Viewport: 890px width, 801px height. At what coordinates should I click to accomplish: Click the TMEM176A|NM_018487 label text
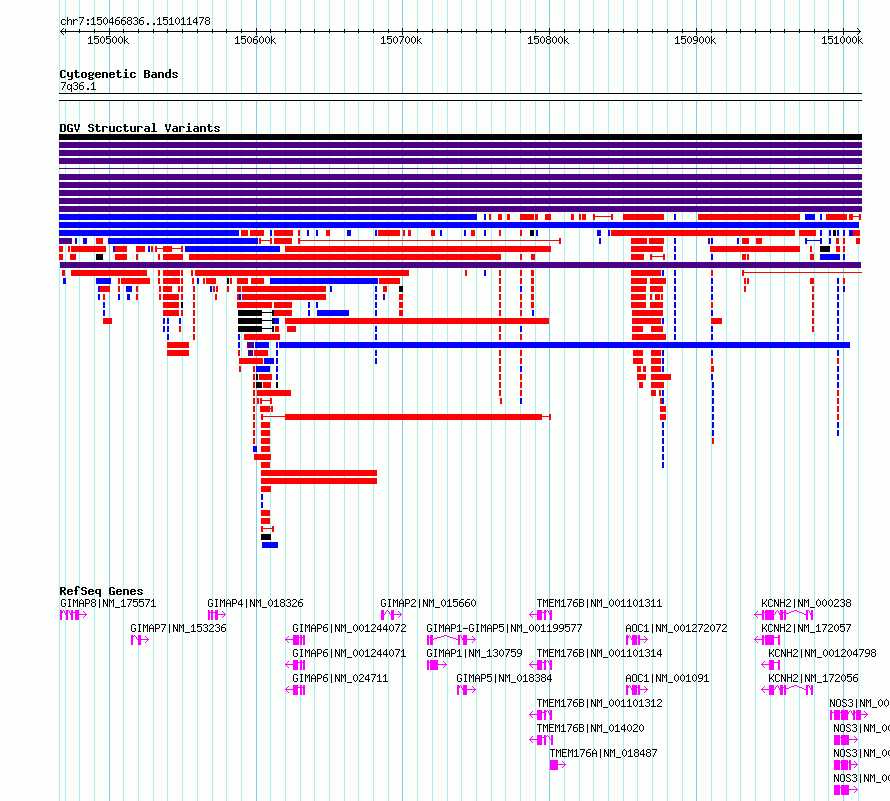[603, 753]
